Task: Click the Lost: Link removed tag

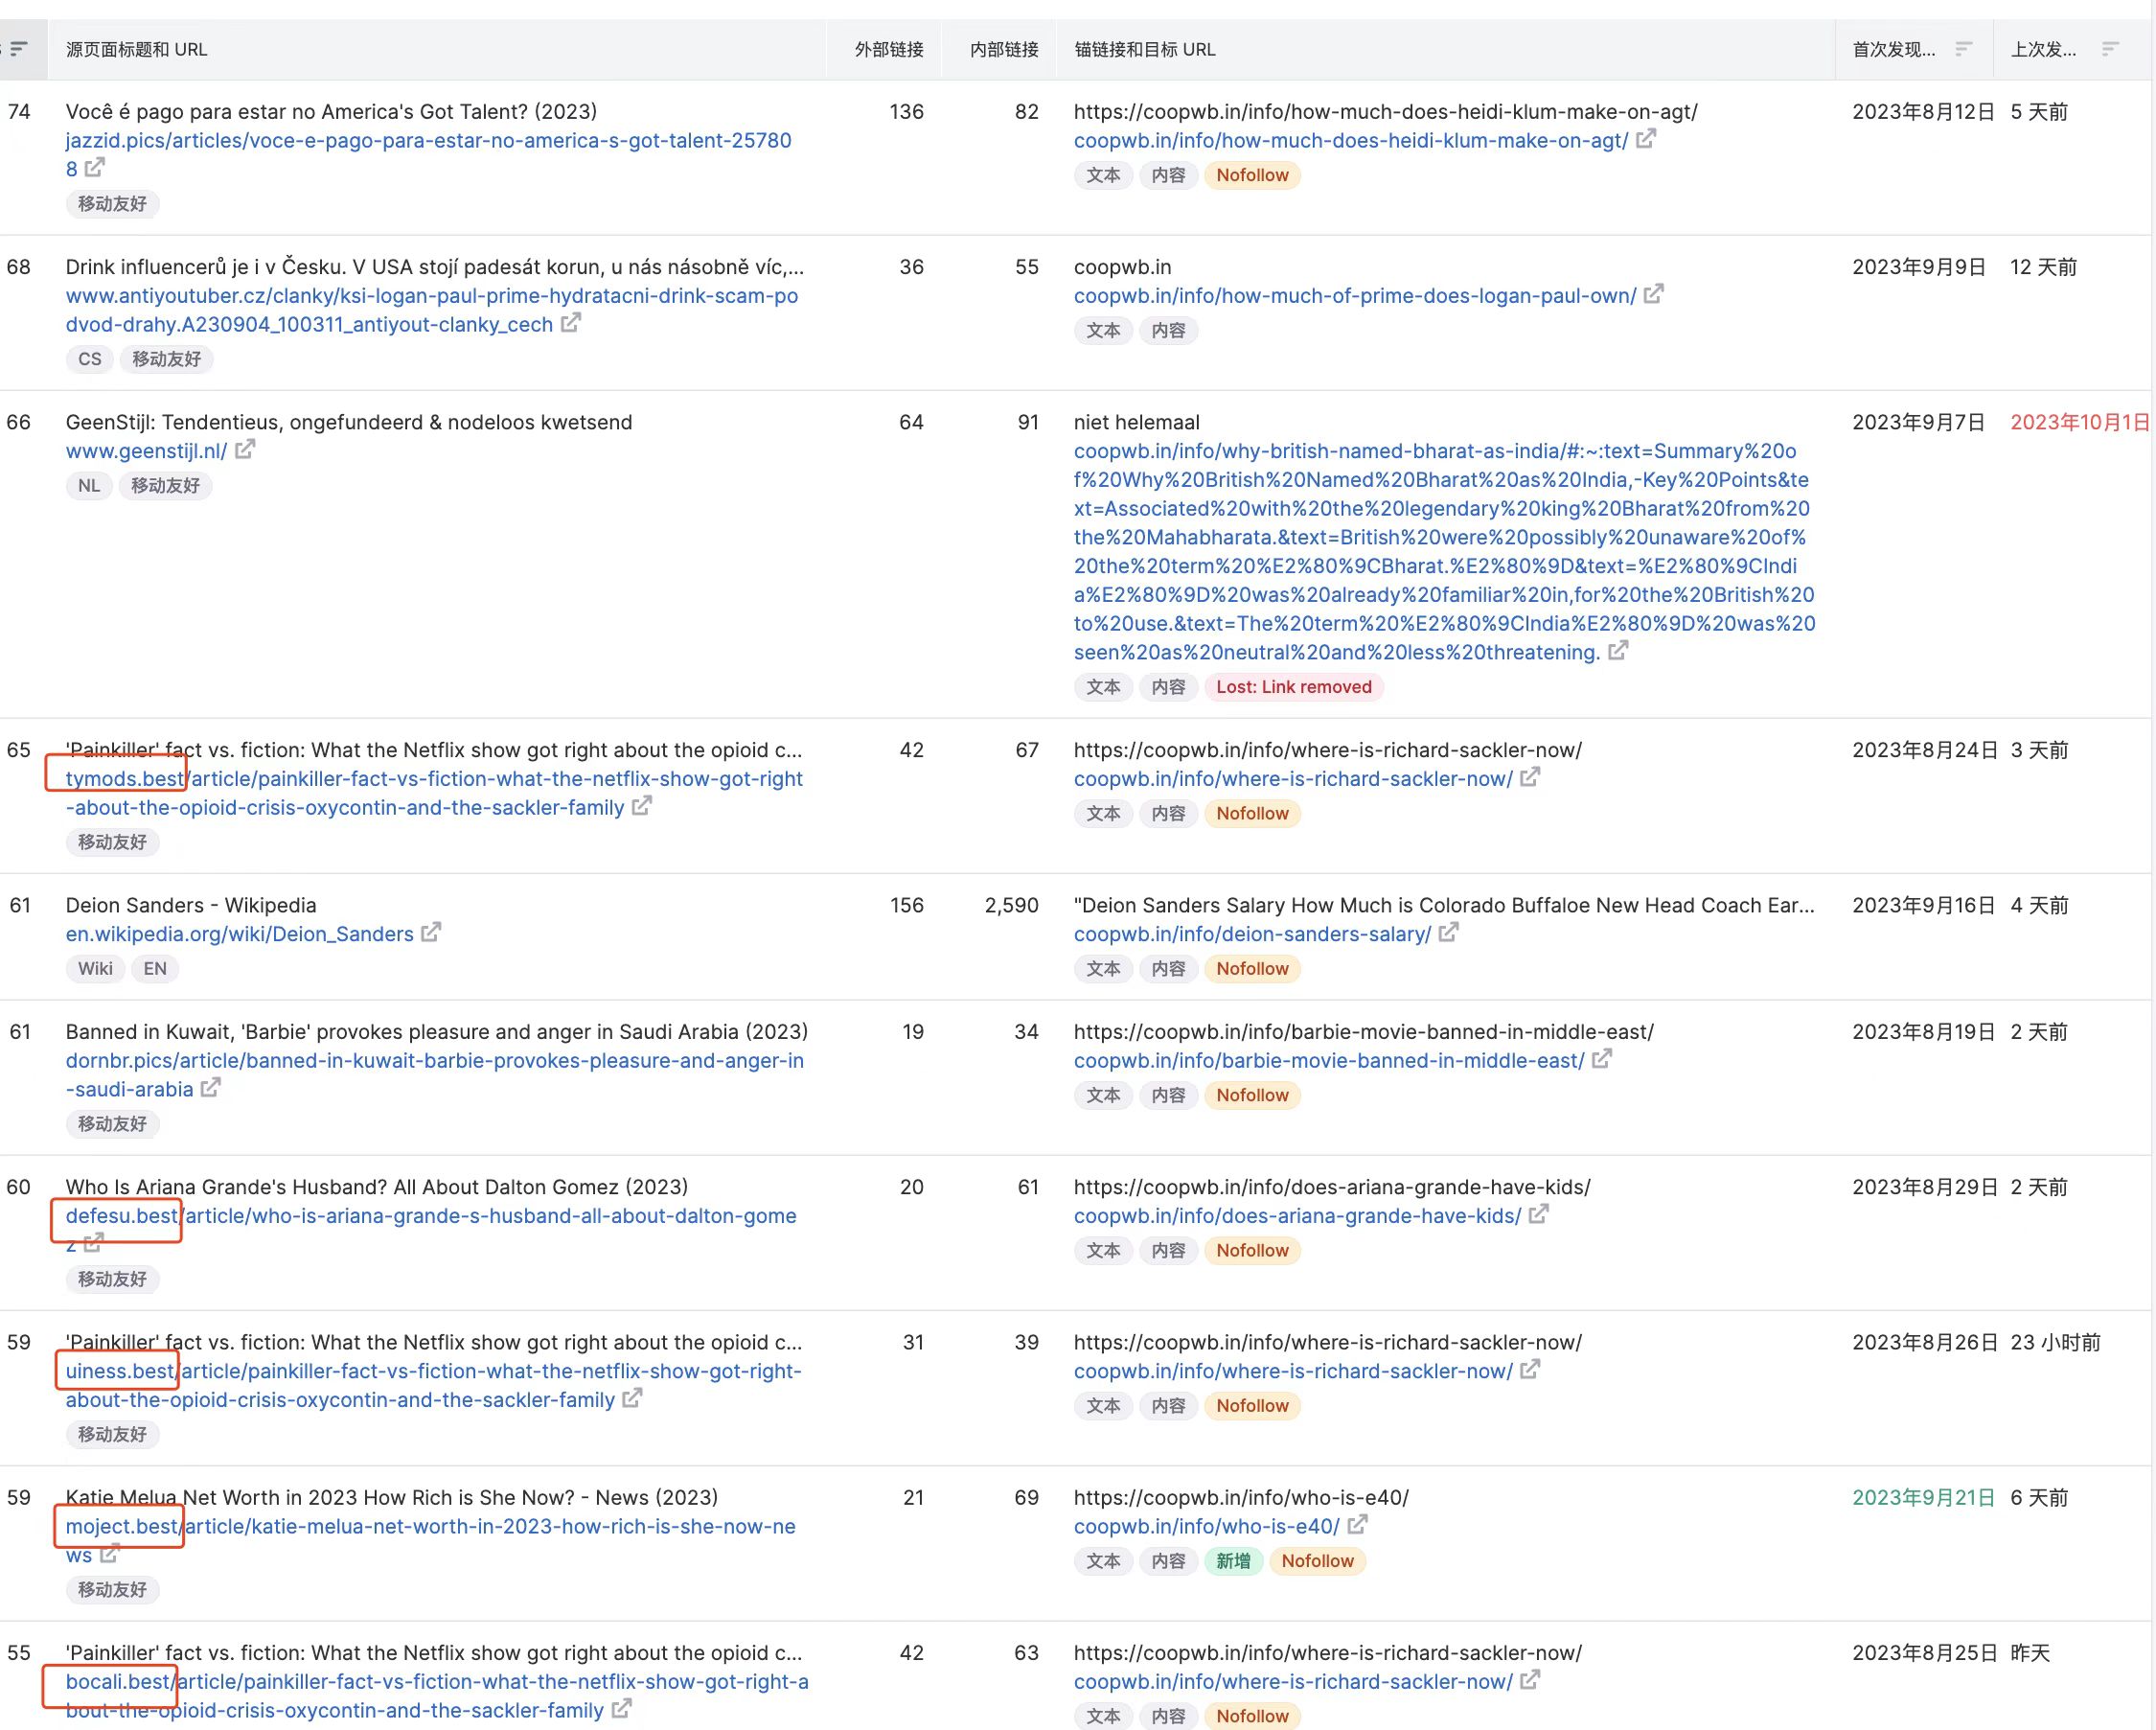Action: pyautogui.click(x=1294, y=687)
